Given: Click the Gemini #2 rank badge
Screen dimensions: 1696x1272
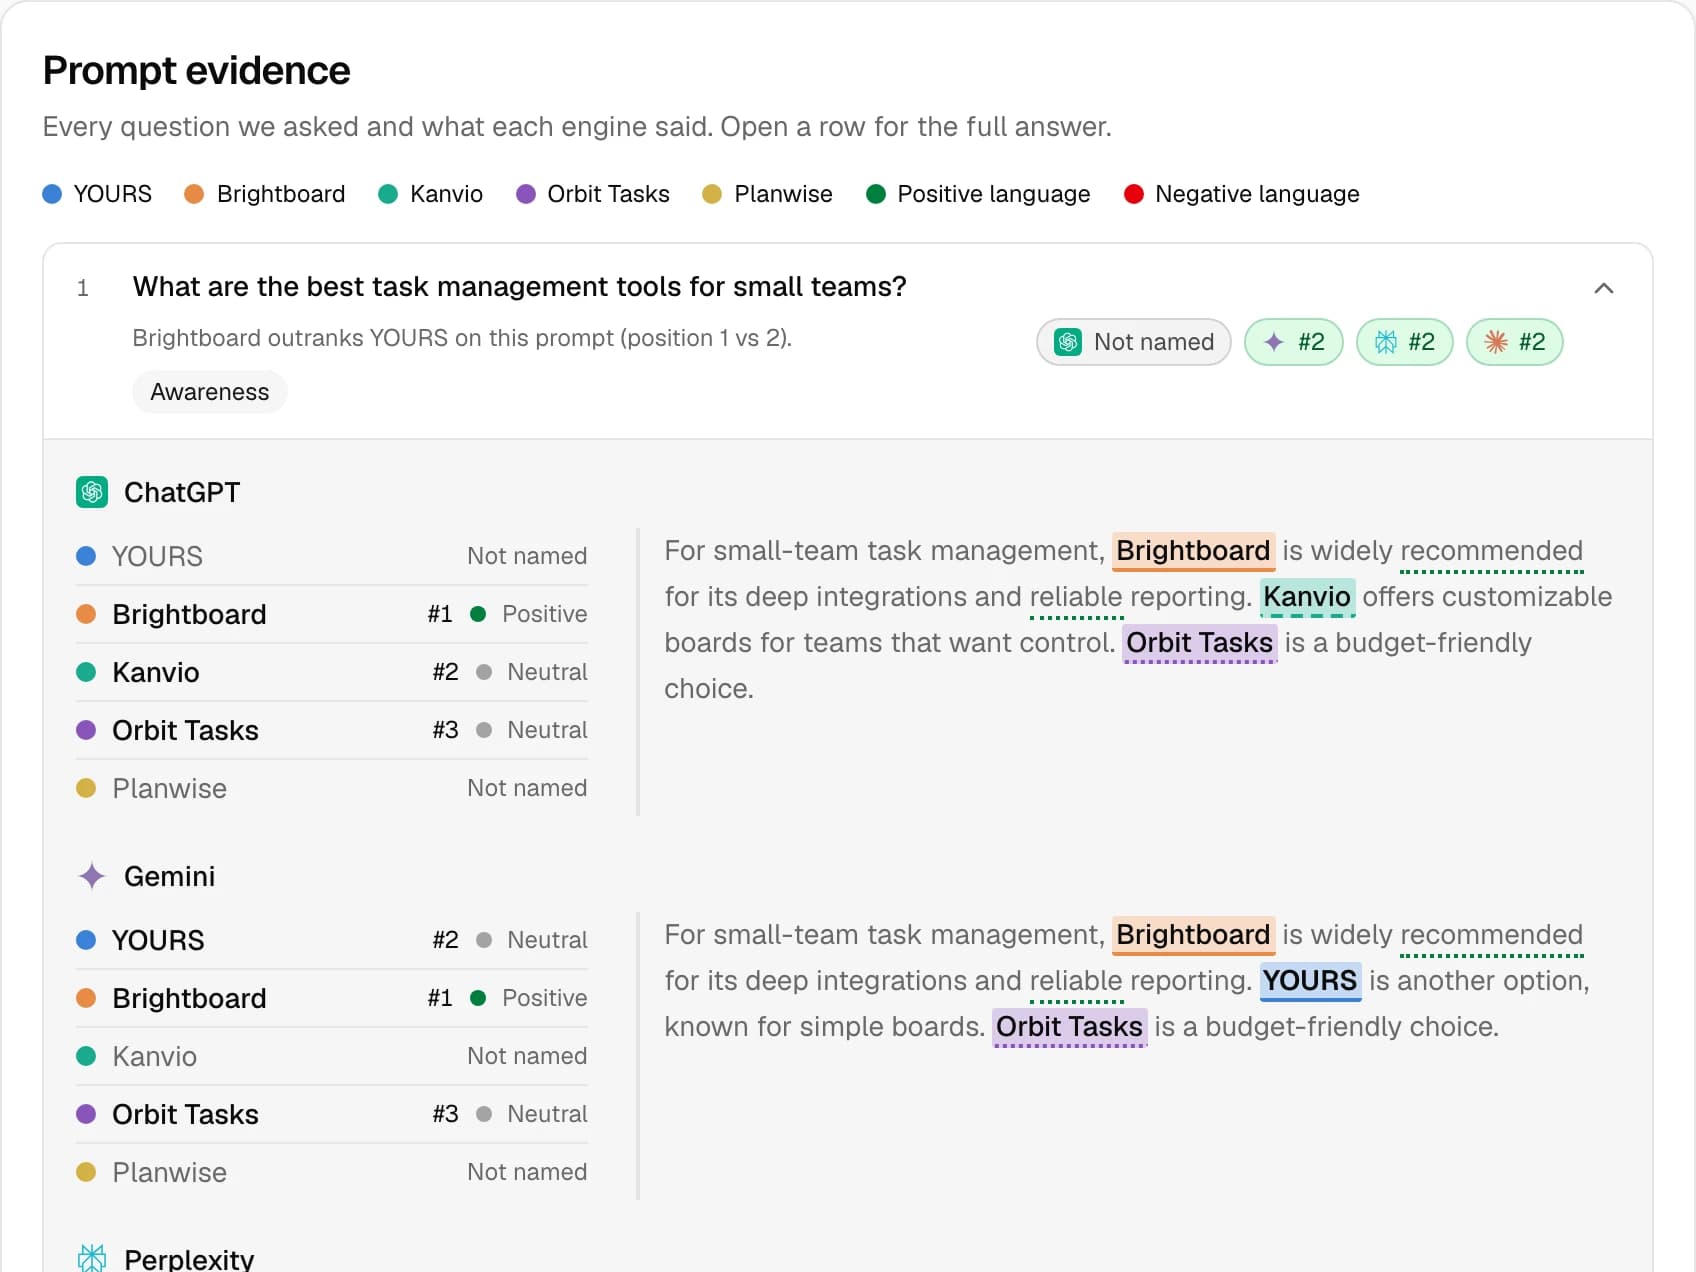Looking at the screenshot, I should (x=1293, y=342).
